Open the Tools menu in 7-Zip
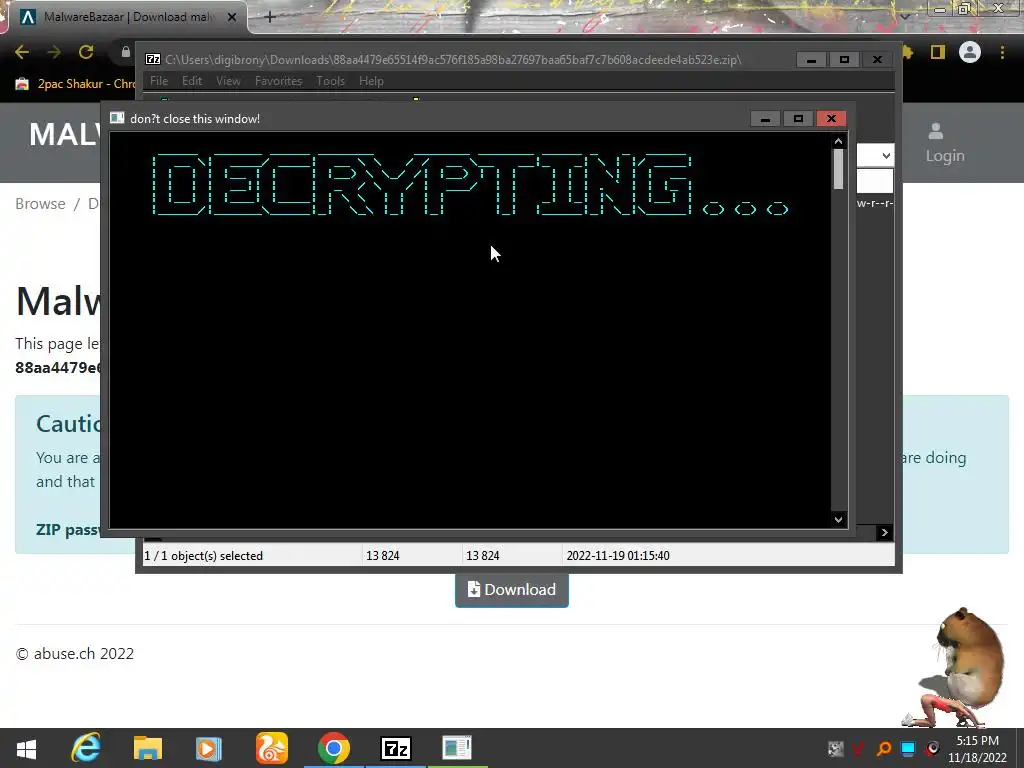Viewport: 1024px width, 768px height. (x=330, y=81)
